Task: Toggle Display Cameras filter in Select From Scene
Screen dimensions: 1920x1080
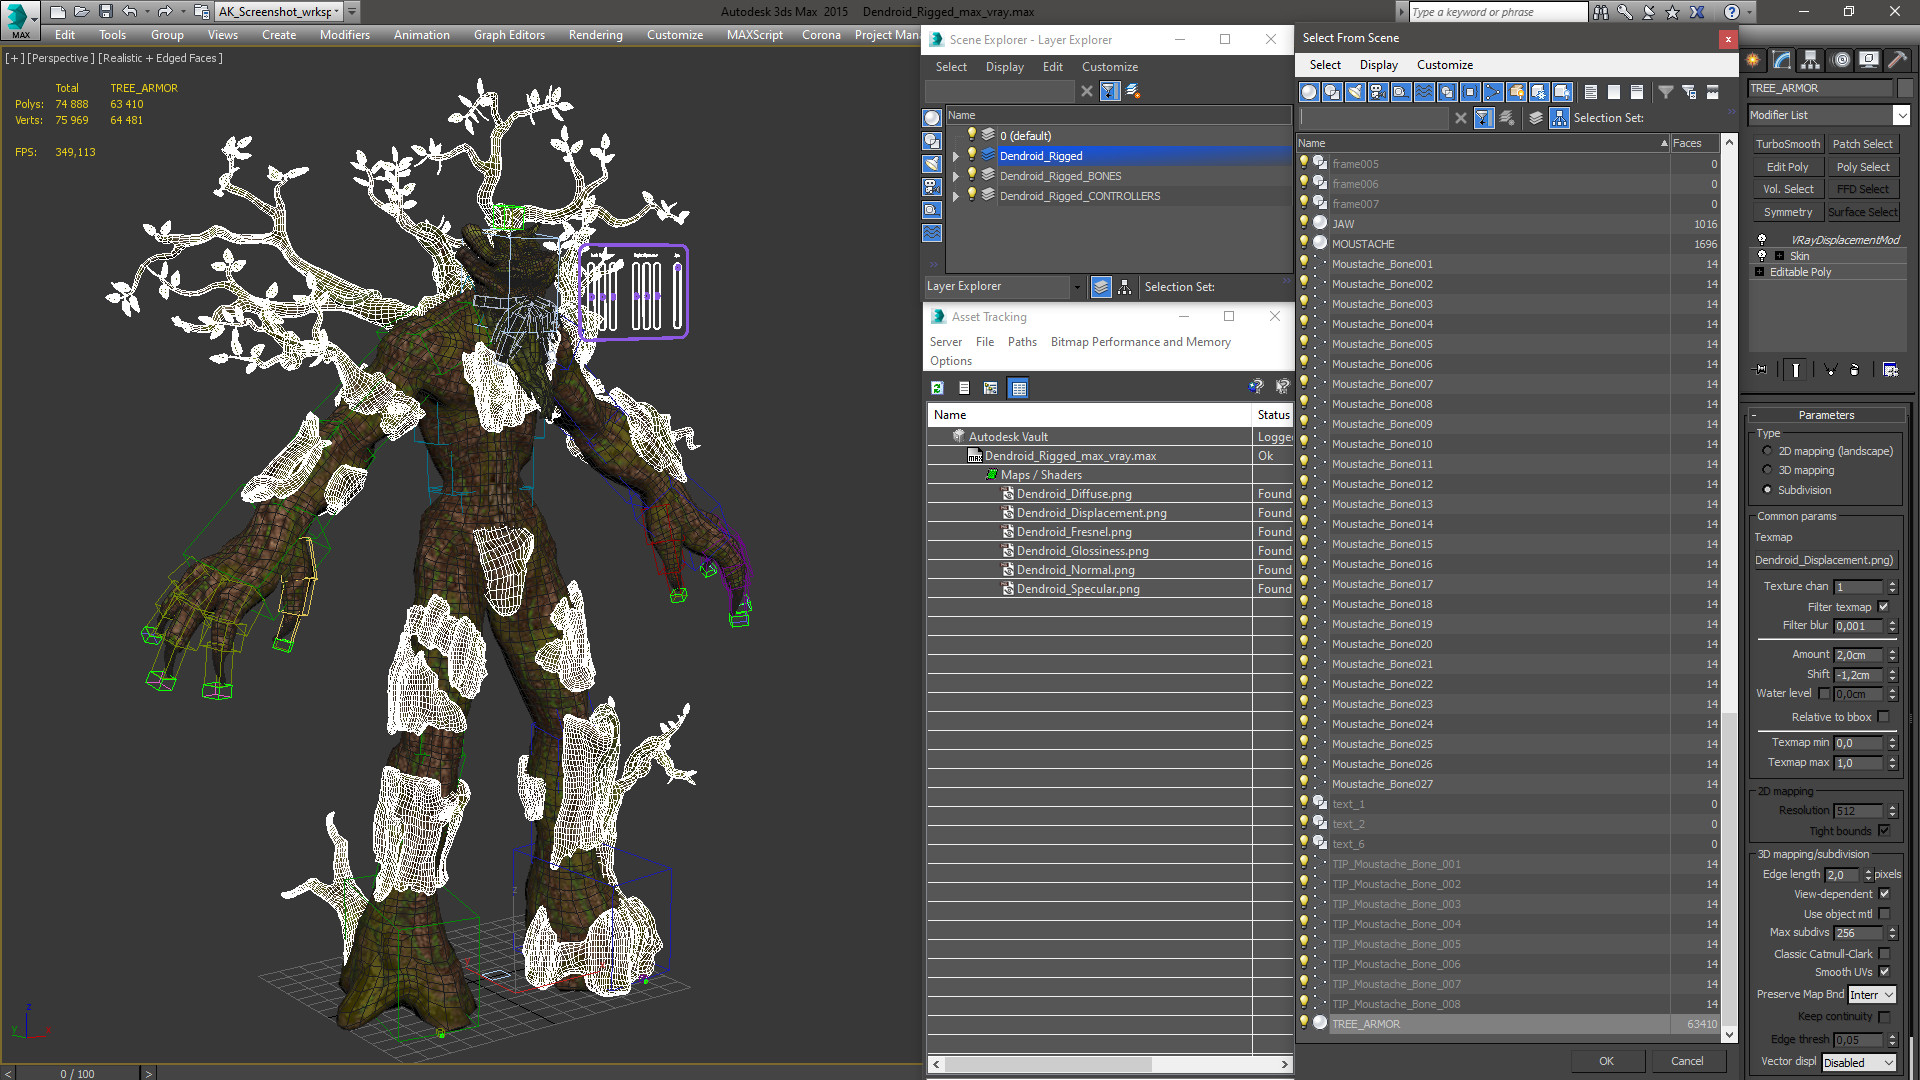Action: pyautogui.click(x=1378, y=92)
